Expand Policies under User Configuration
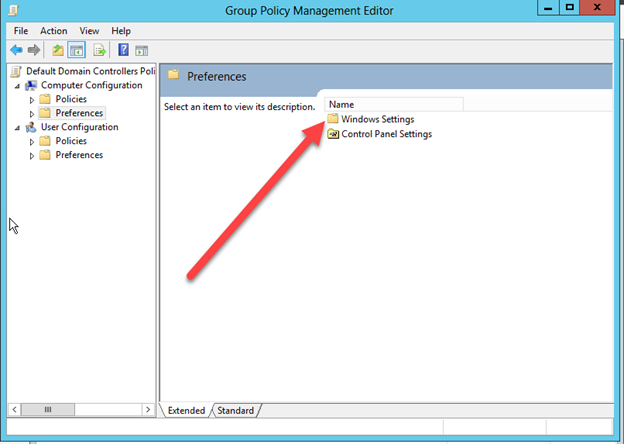624x444 pixels. [32, 142]
